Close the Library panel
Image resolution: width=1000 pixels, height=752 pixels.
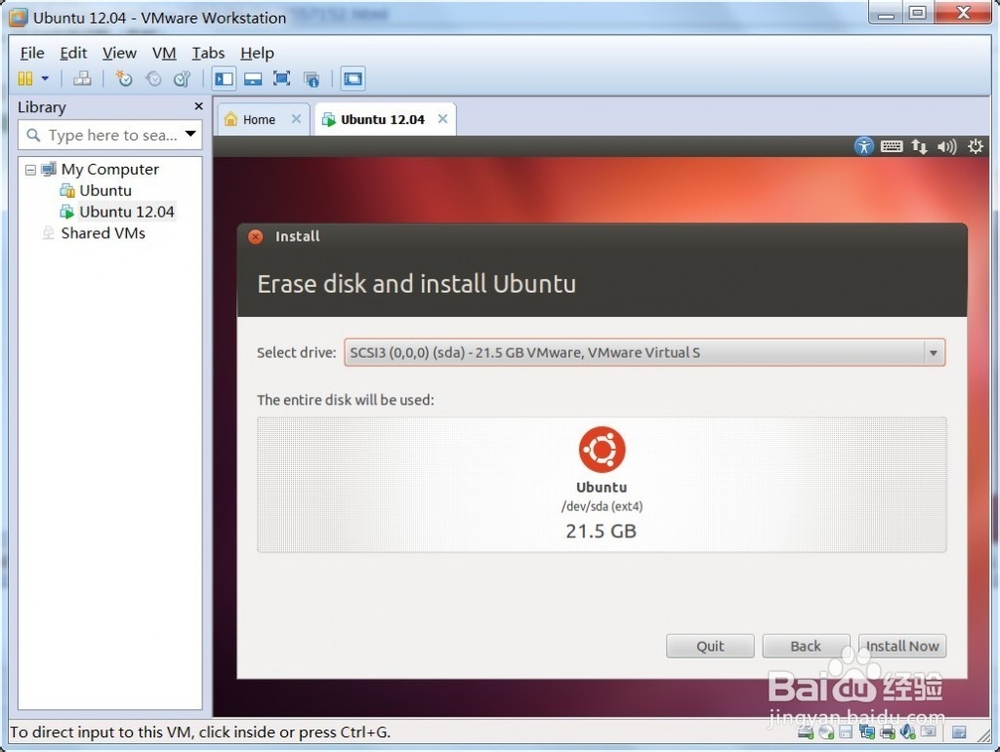(198, 106)
